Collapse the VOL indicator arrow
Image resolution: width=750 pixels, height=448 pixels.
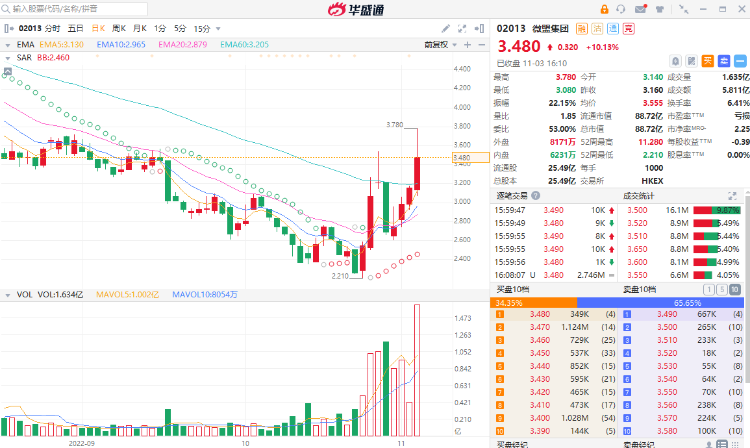coord(8,295)
